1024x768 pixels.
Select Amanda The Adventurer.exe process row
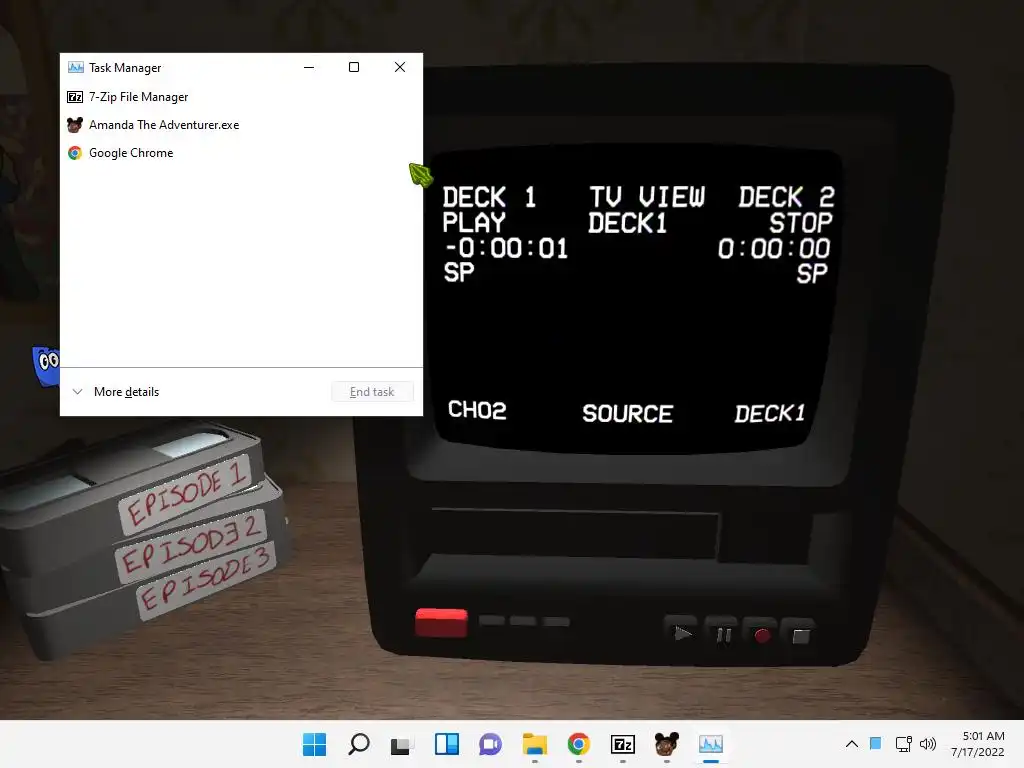[241, 125]
